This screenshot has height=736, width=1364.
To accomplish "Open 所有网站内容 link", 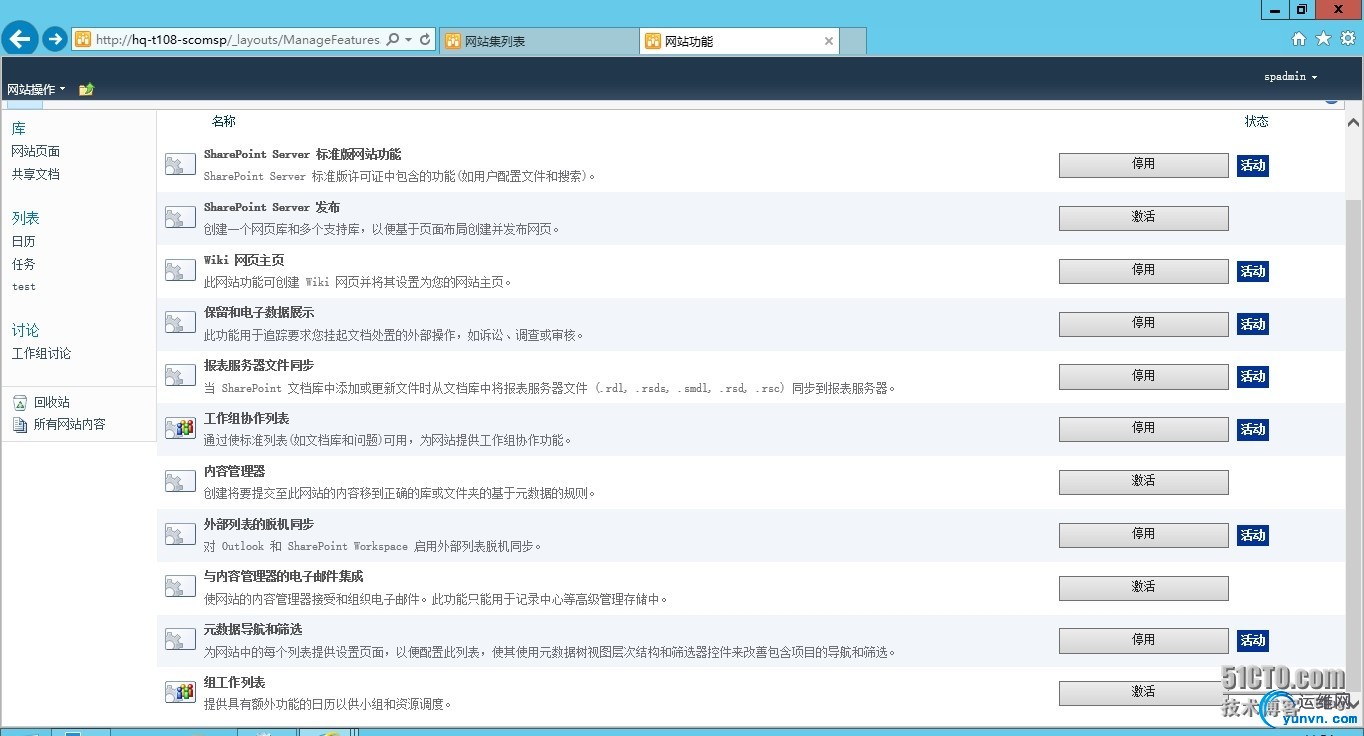I will pyautogui.click(x=69, y=424).
